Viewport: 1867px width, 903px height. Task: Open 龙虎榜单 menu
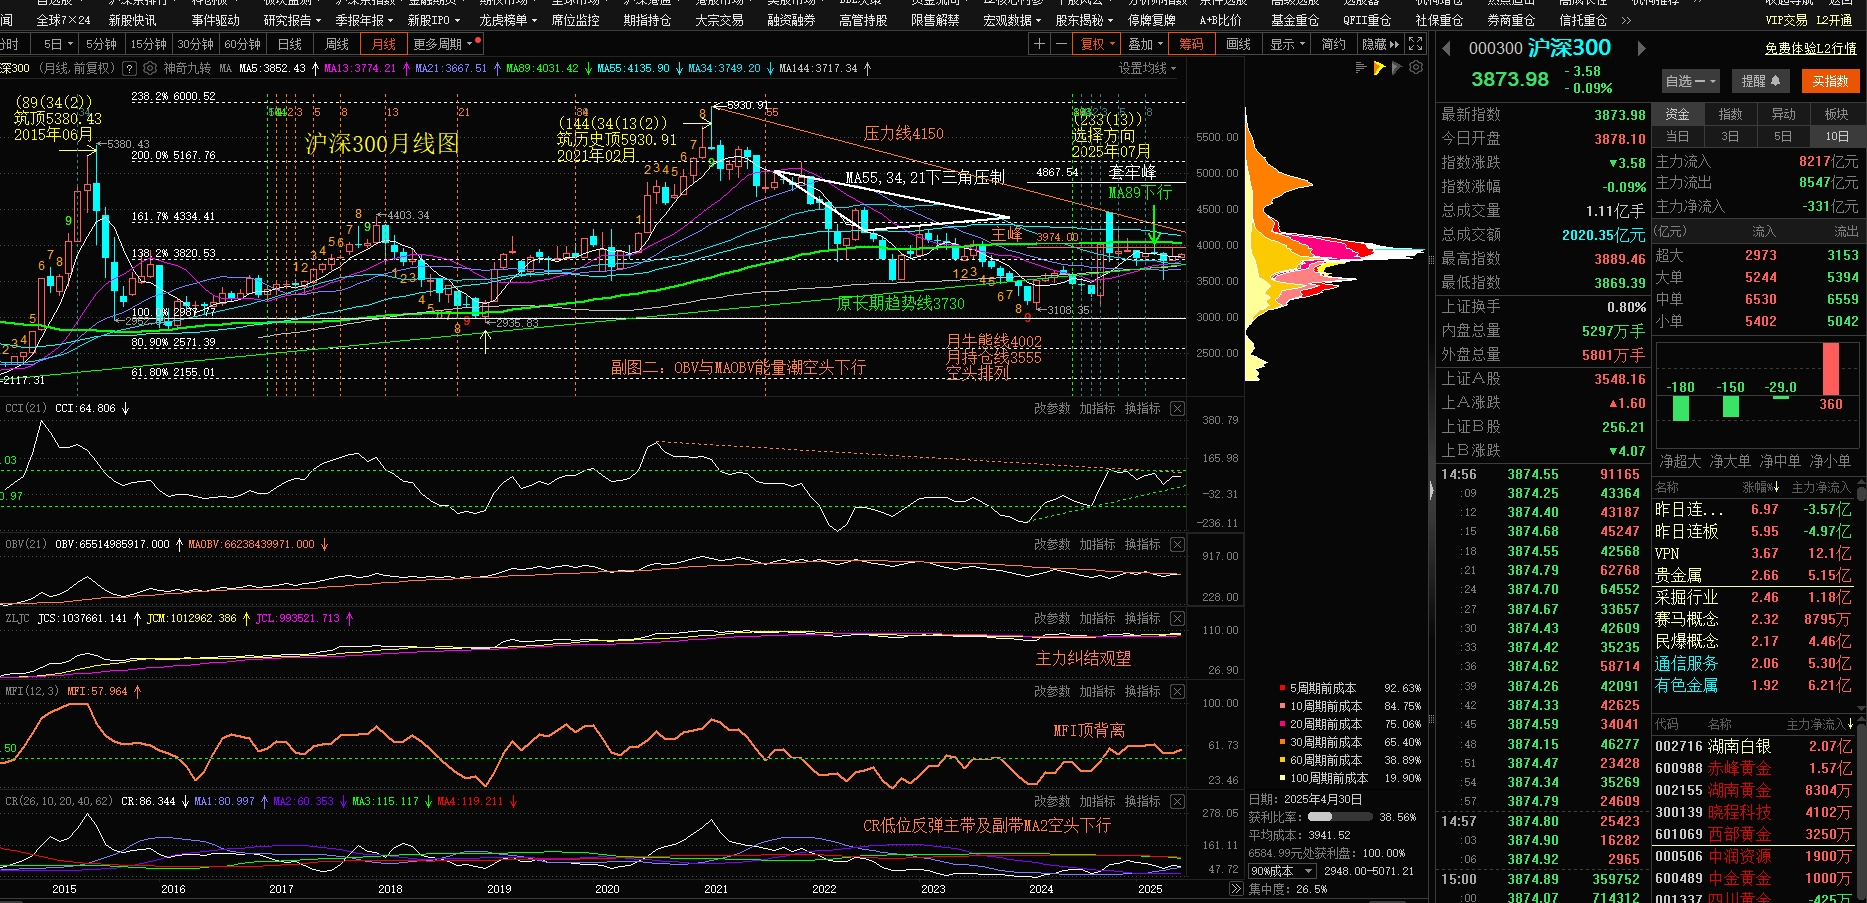pos(508,20)
